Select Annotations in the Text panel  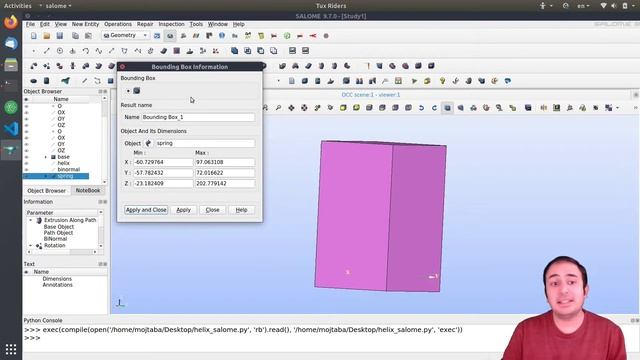pos(58,285)
